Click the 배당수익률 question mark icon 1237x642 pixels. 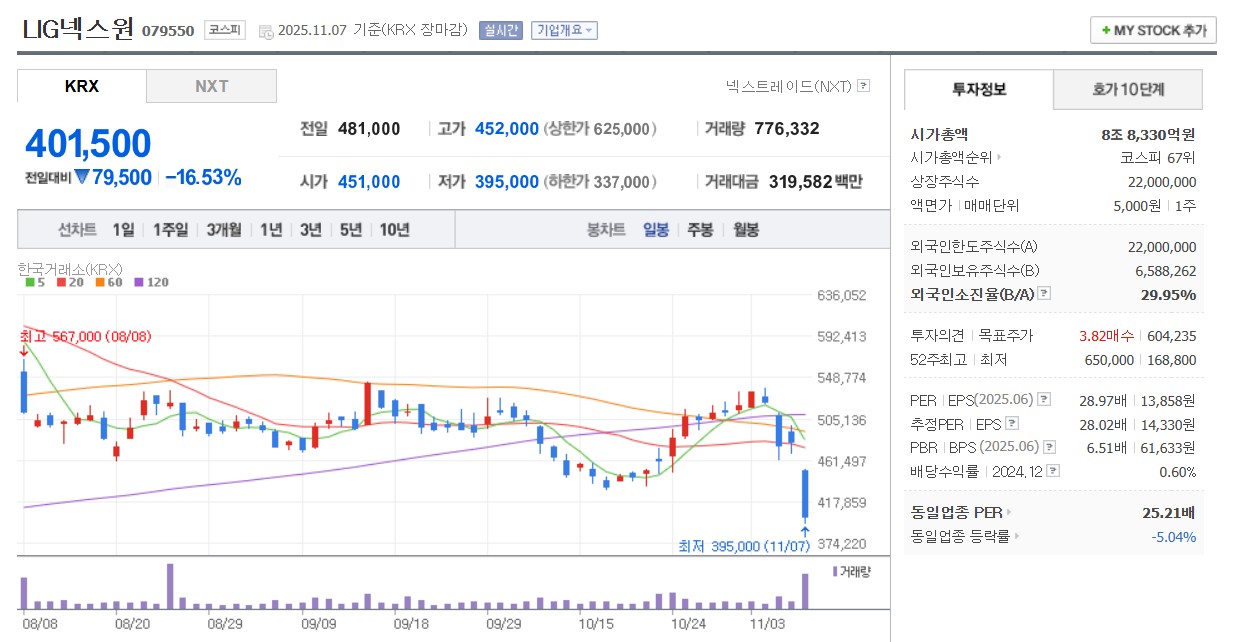click(1053, 469)
